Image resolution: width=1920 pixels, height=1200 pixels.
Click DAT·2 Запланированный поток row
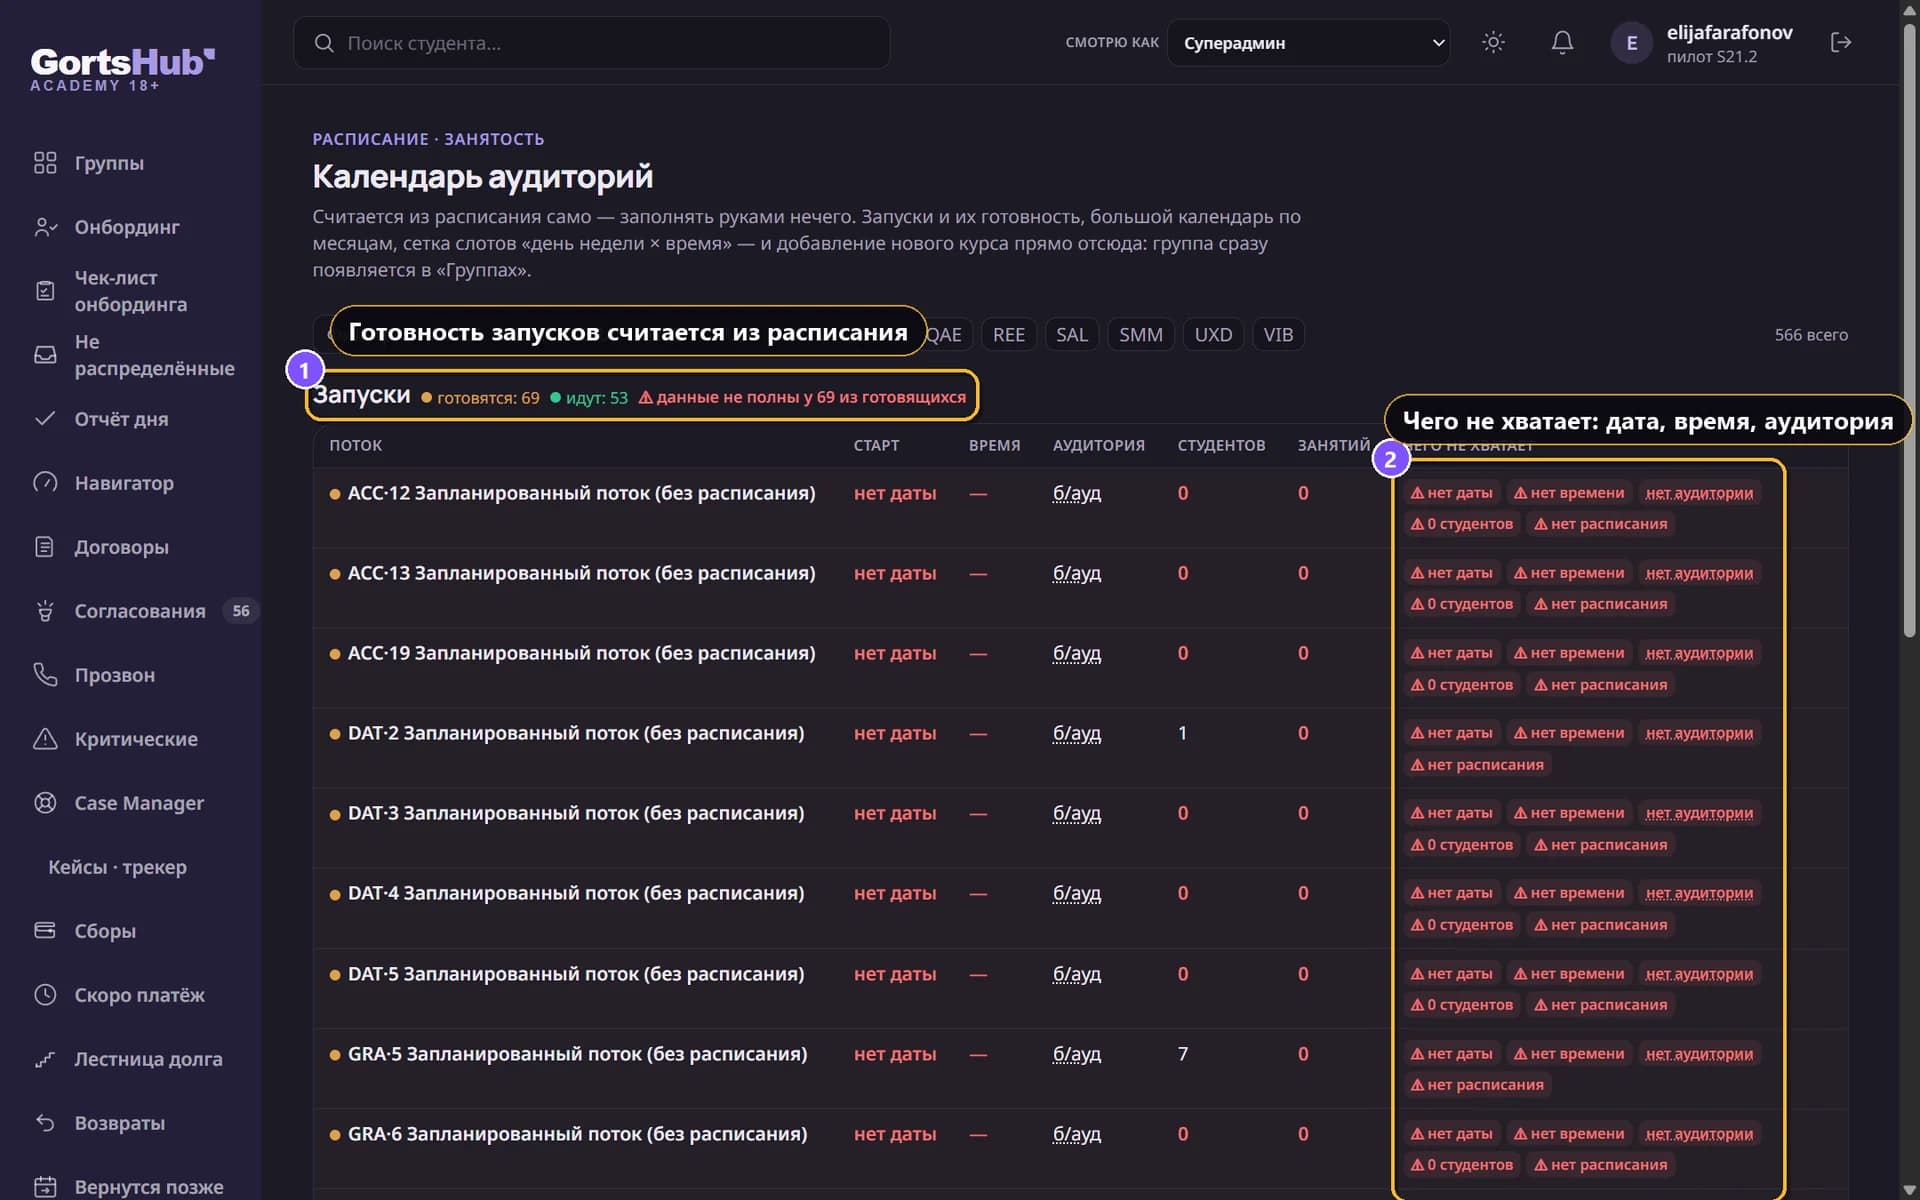pos(1080,748)
